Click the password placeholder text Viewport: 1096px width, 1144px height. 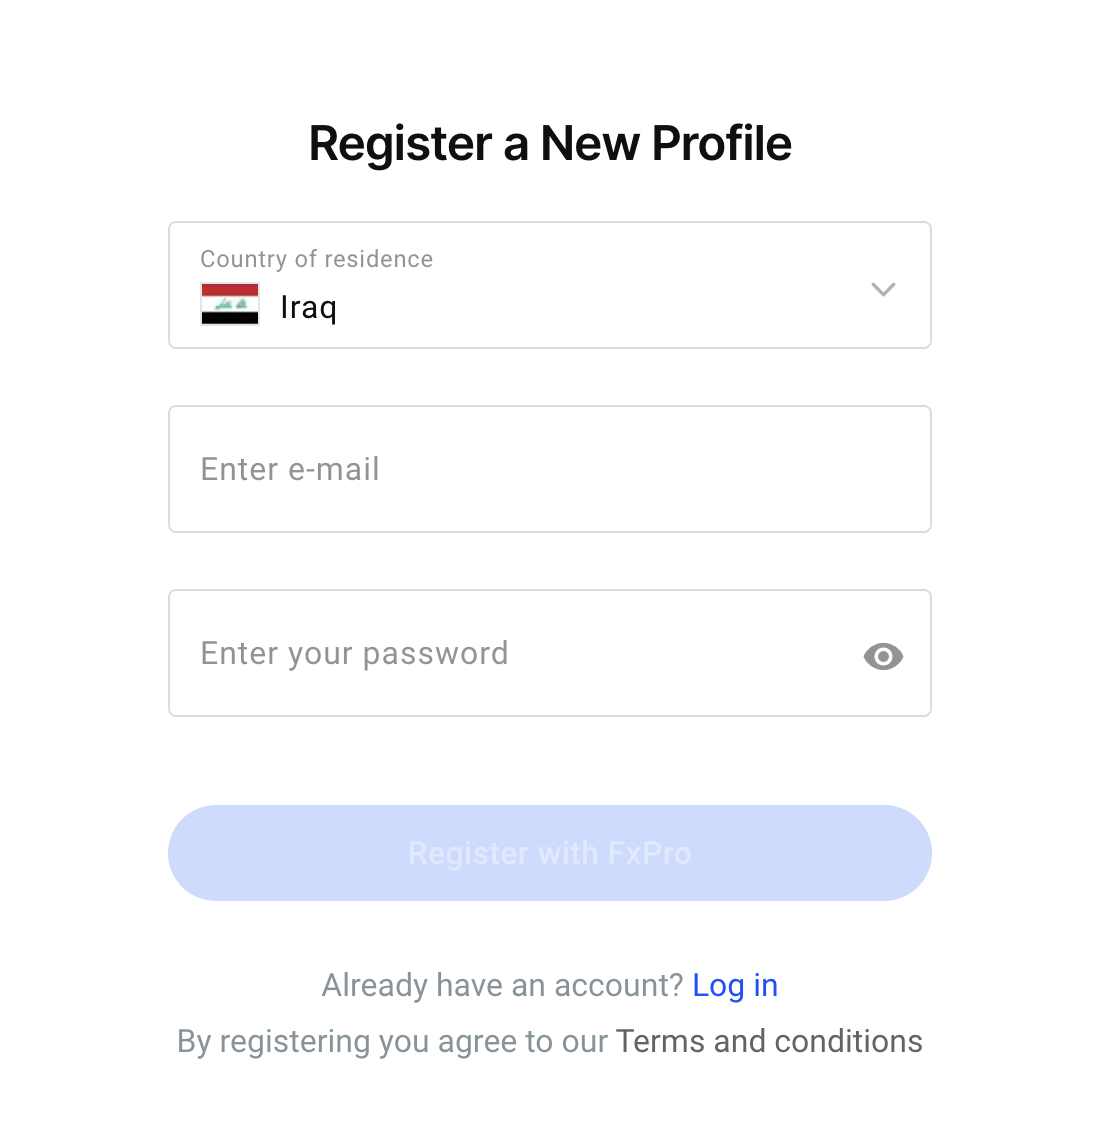click(x=354, y=654)
